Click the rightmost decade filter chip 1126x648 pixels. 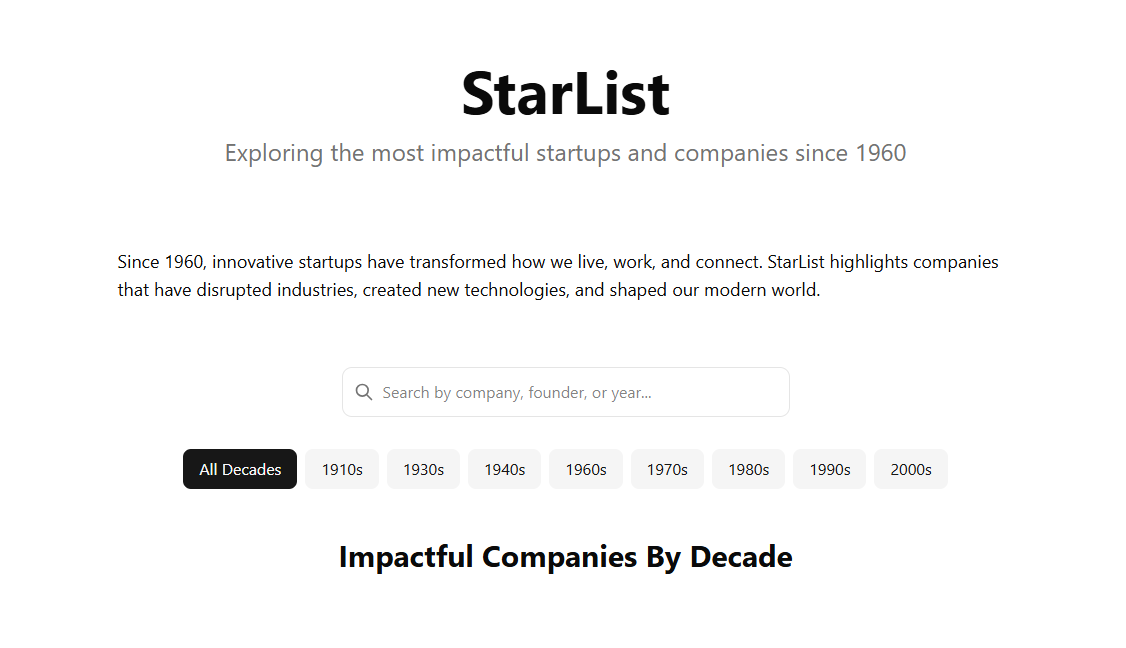click(x=910, y=469)
